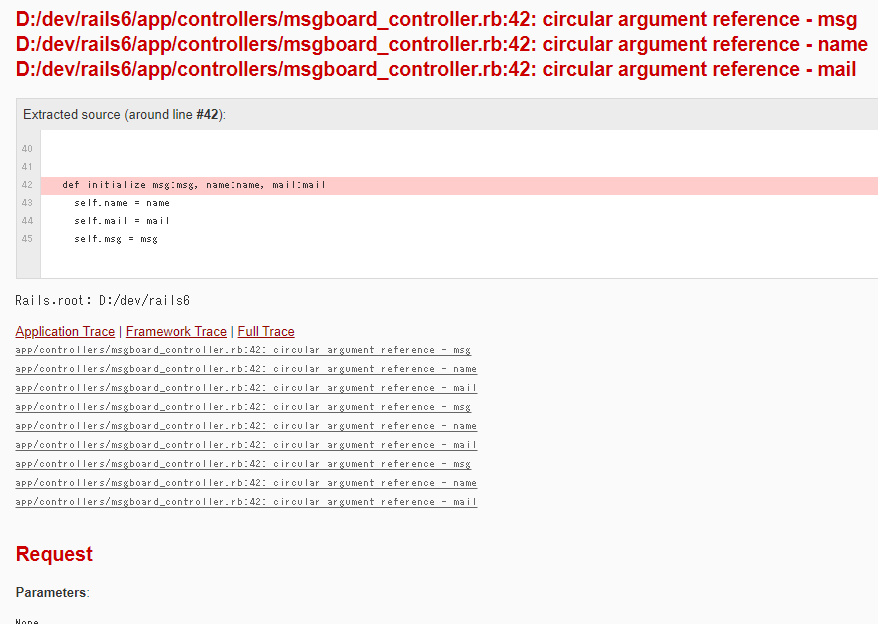The height and width of the screenshot is (624, 878).
Task: Click the very last trace entry in the list
Action: point(246,502)
